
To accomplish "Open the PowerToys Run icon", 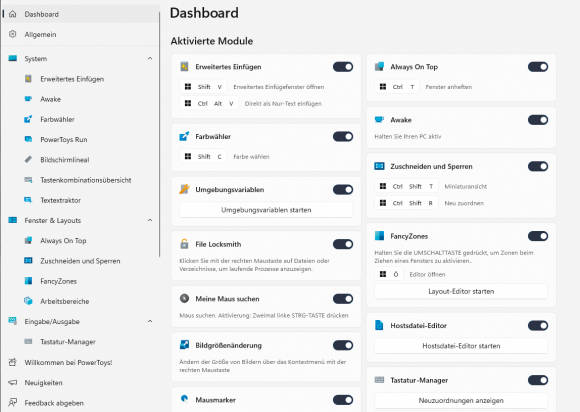I will coord(28,139).
